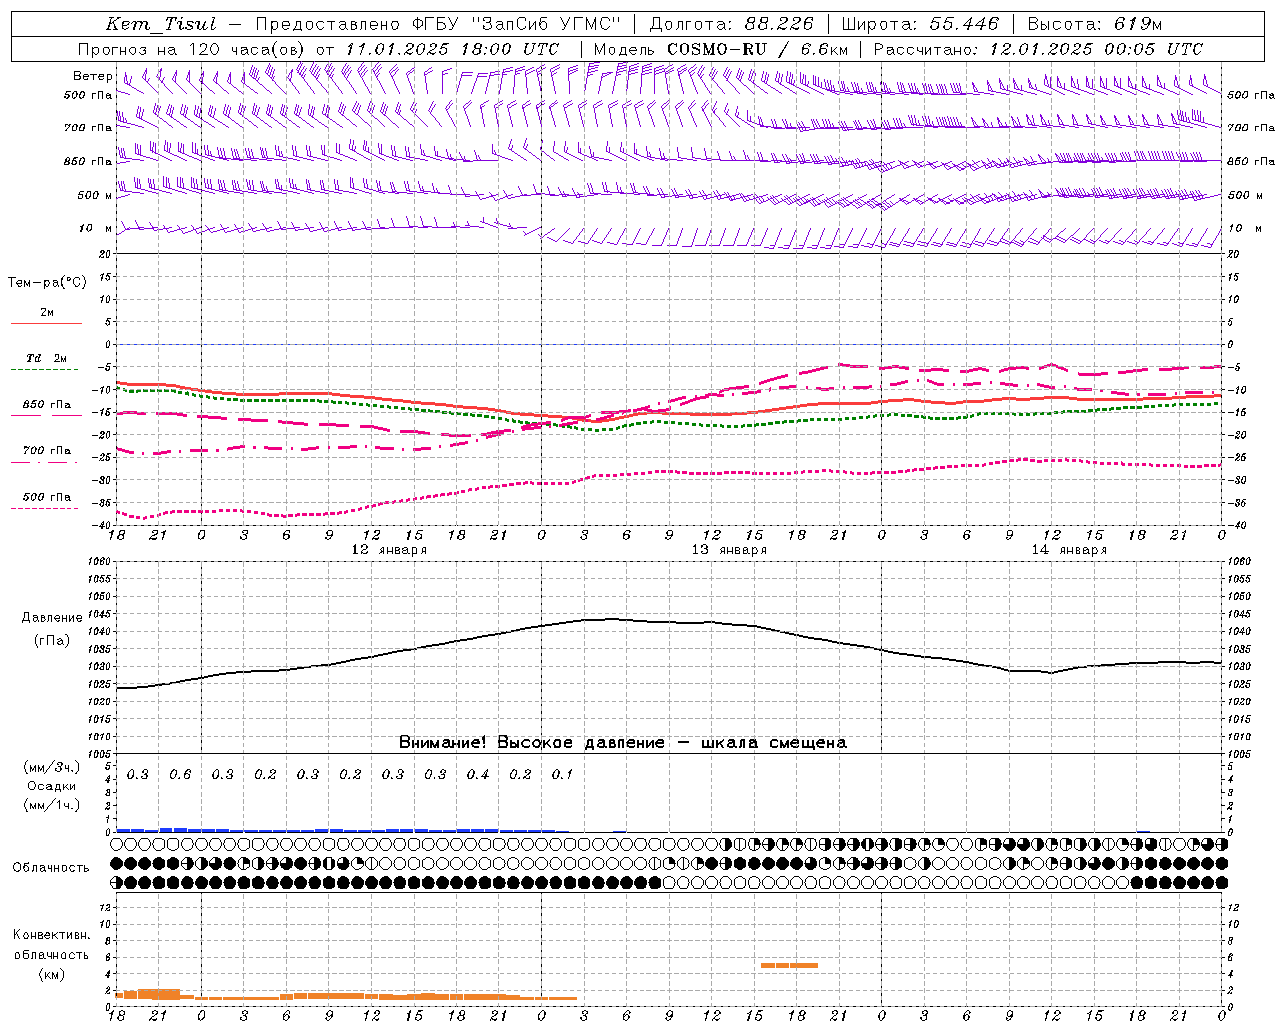
Task: Click the 13 января date label
Action: coord(730,550)
